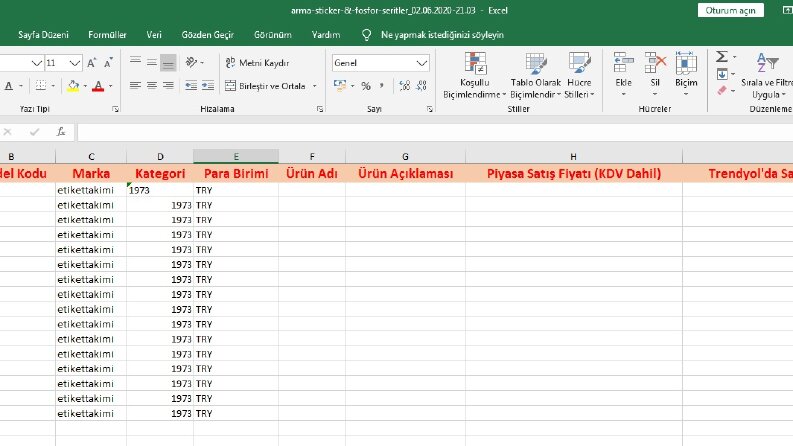
Task: Expand the Clear eraser dropdown arrow
Action: (x=733, y=91)
